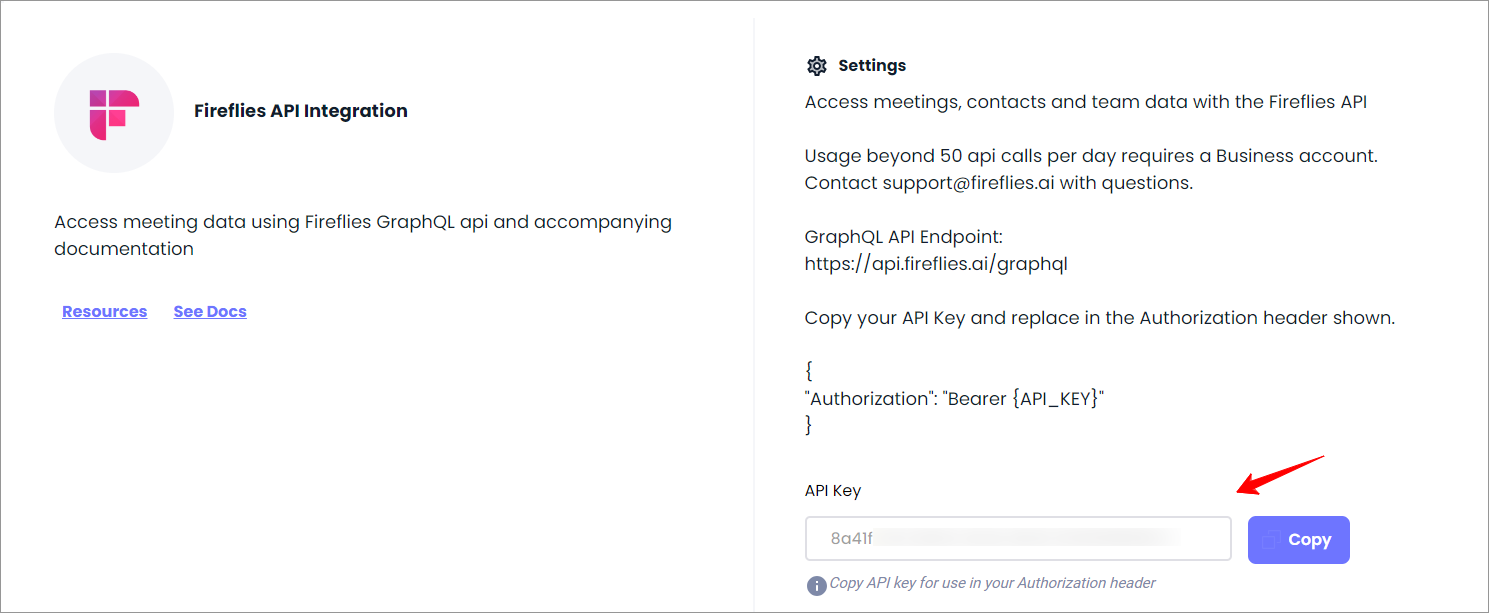Click the Copy button for the API key
This screenshot has height=613, width=1489.
[x=1299, y=540]
